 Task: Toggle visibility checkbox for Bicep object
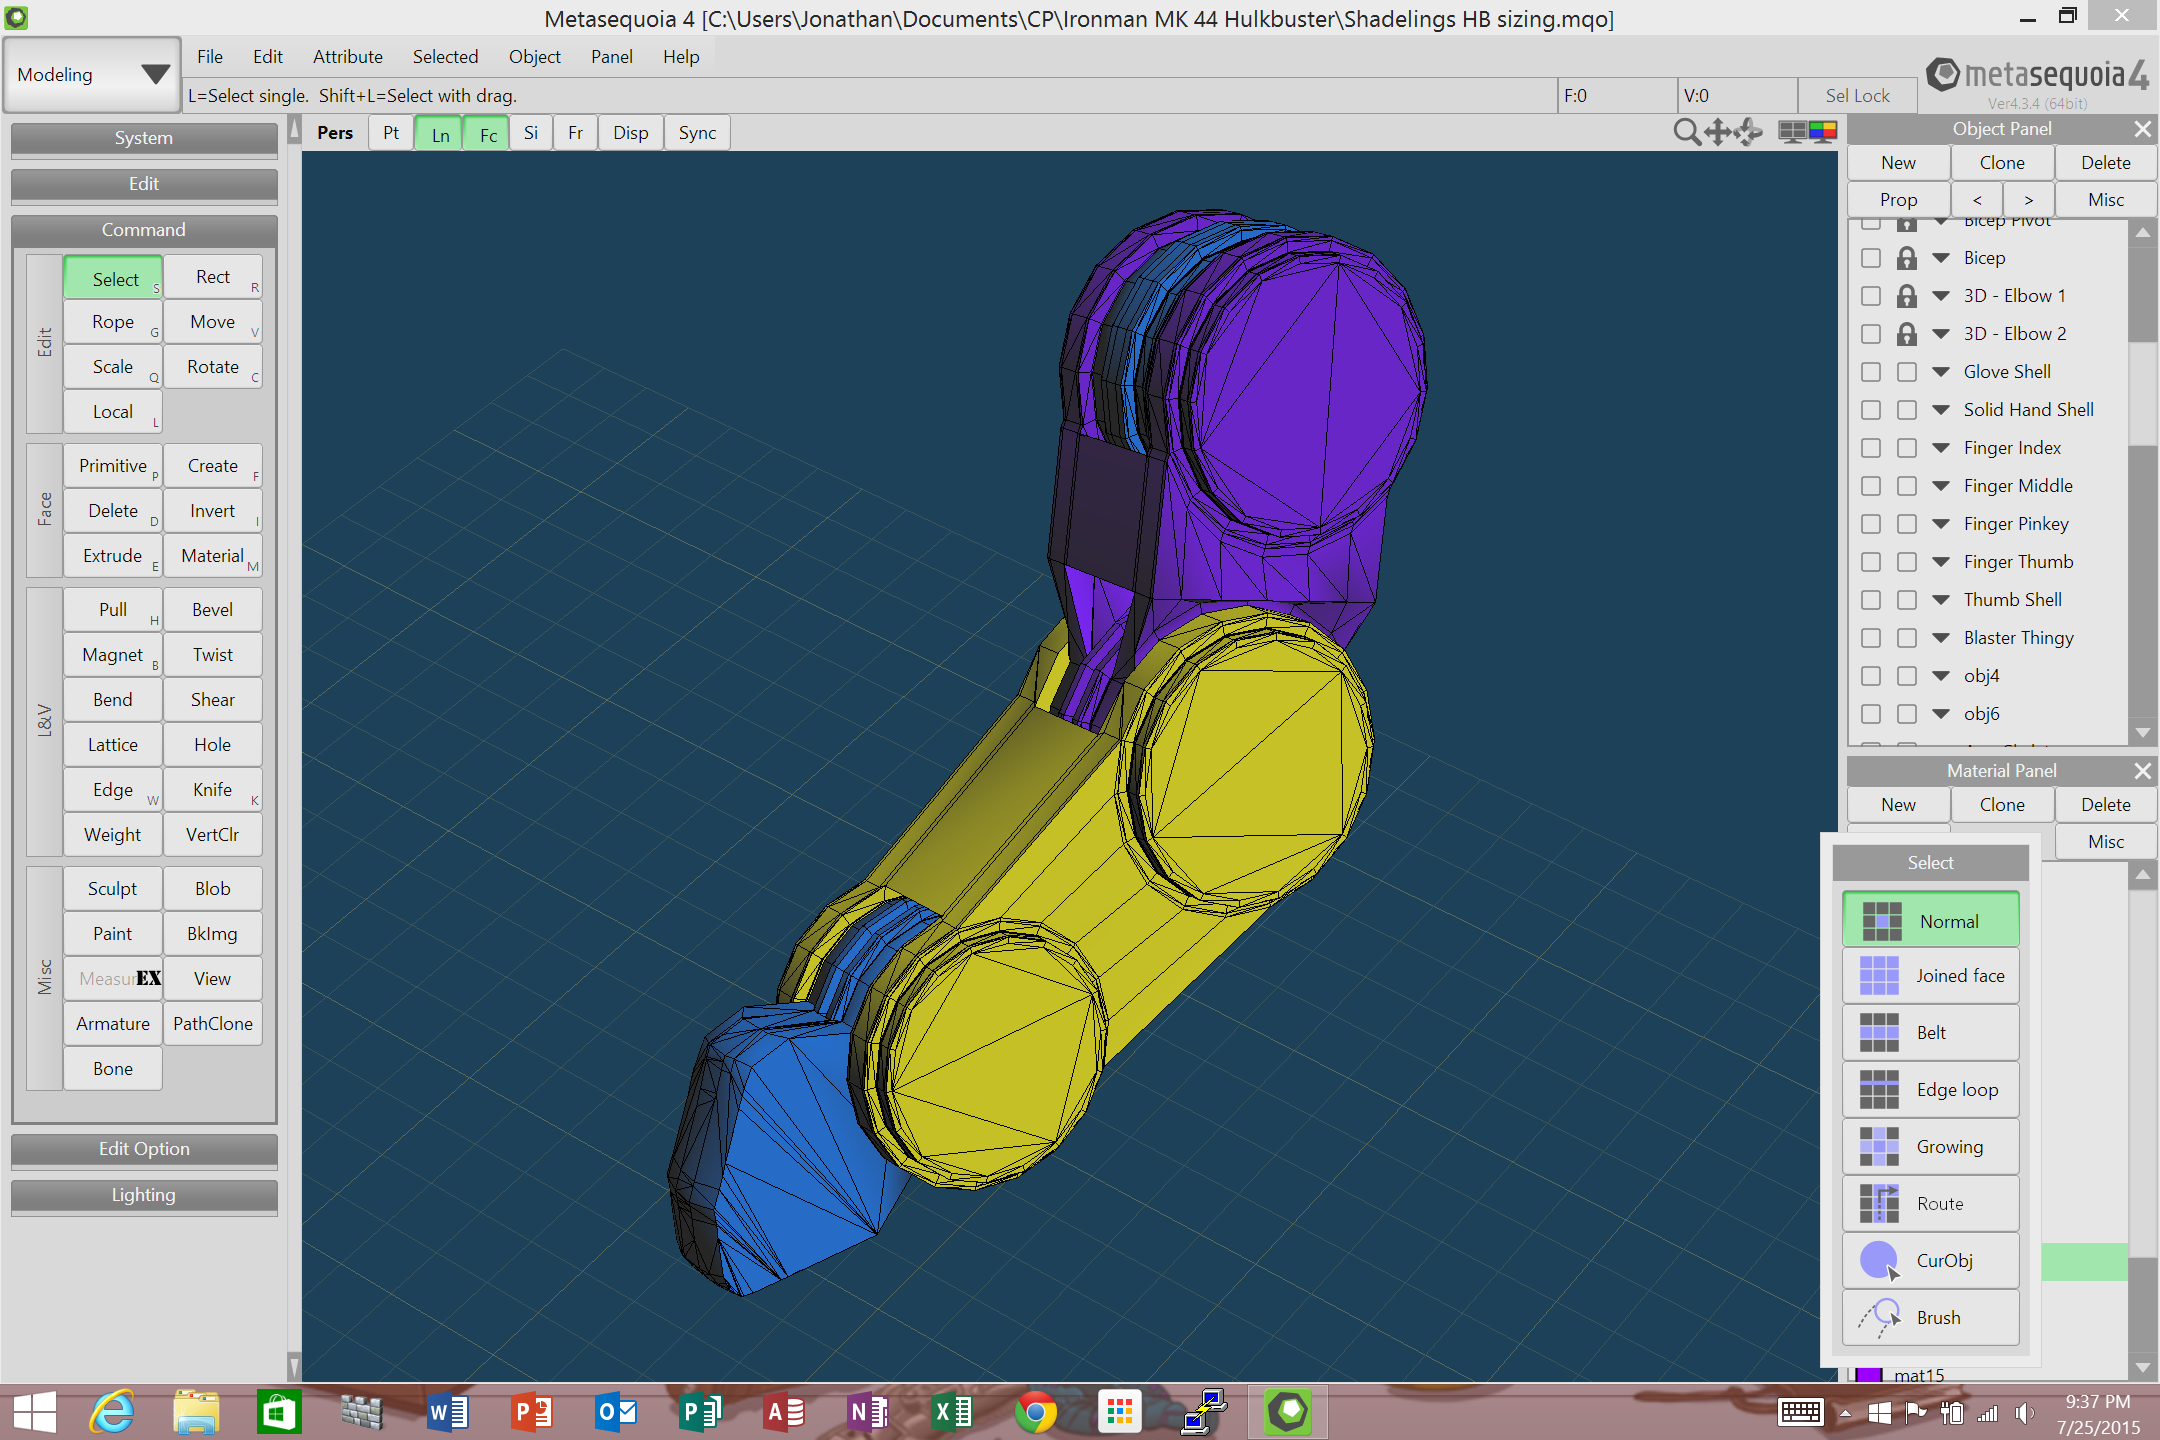pyautogui.click(x=1871, y=258)
